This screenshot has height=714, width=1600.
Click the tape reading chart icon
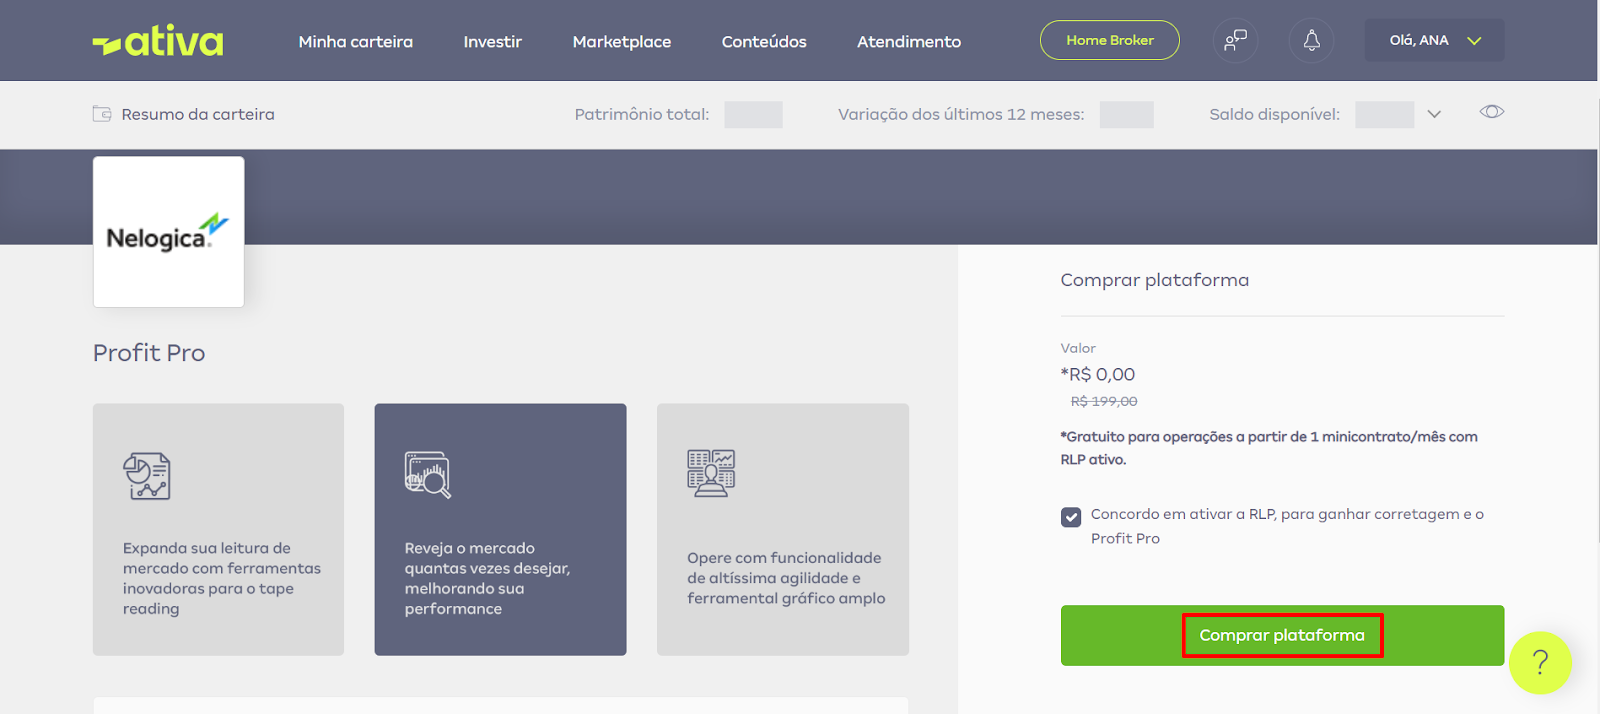pyautogui.click(x=147, y=475)
